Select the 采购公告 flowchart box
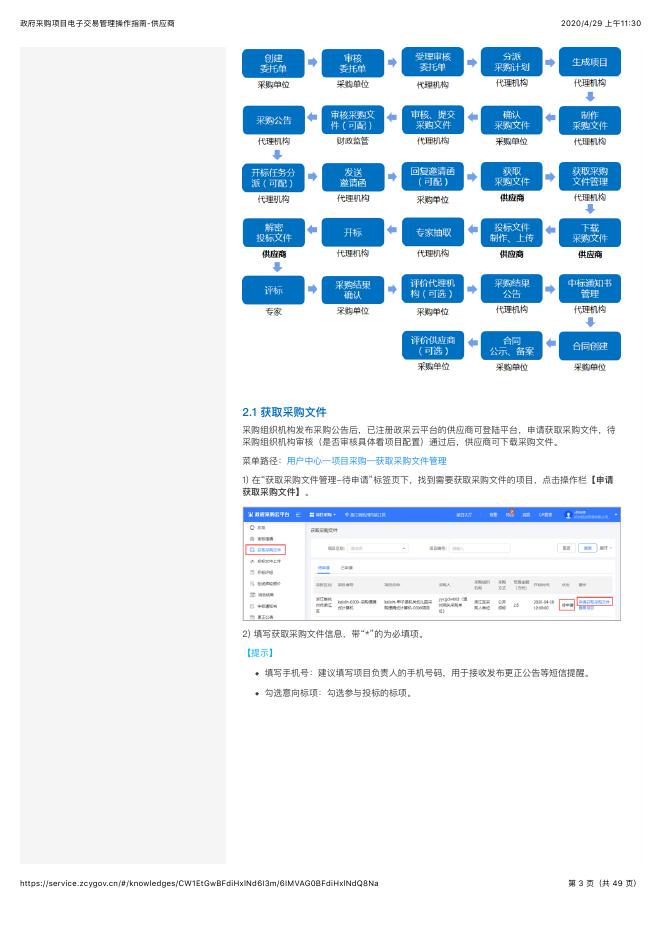 point(273,120)
